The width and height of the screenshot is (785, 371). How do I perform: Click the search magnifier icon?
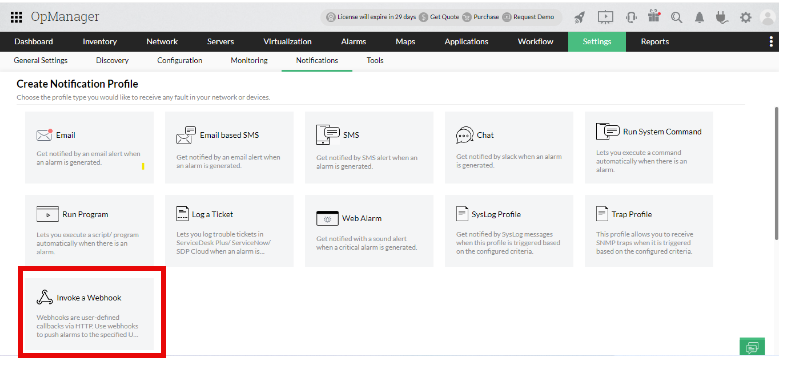pos(677,18)
